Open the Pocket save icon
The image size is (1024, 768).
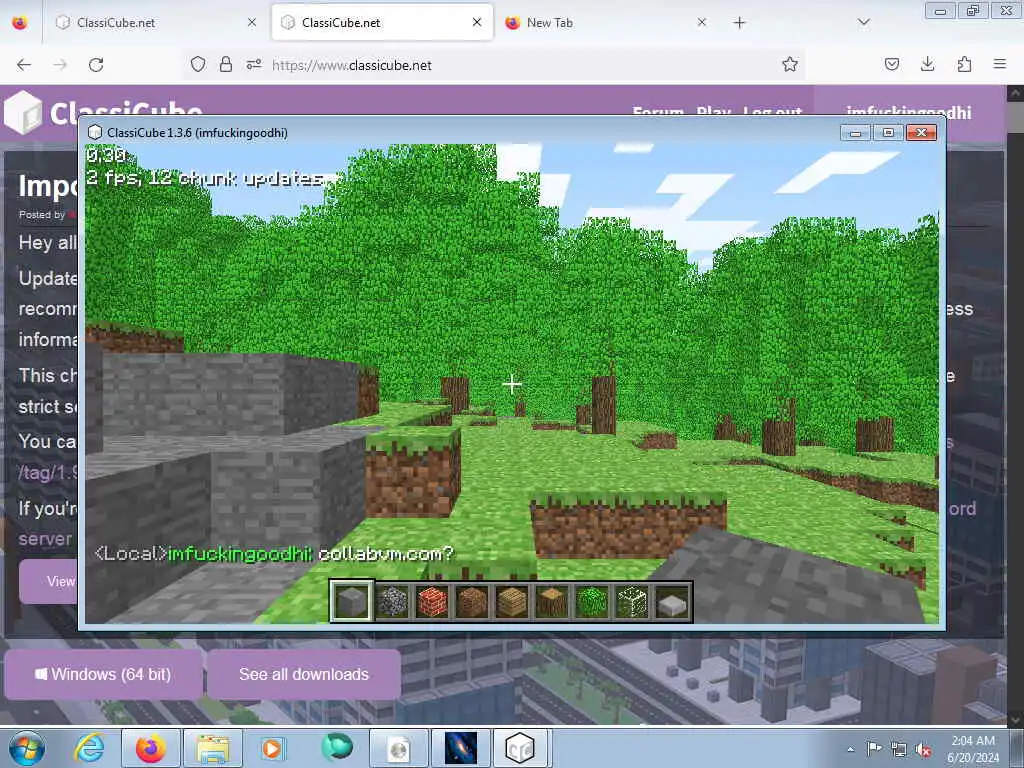tap(891, 65)
